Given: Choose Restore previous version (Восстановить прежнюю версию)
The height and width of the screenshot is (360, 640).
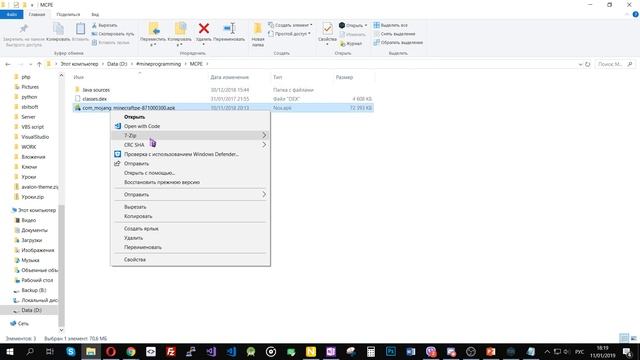Looking at the screenshot, I should coord(162,182).
